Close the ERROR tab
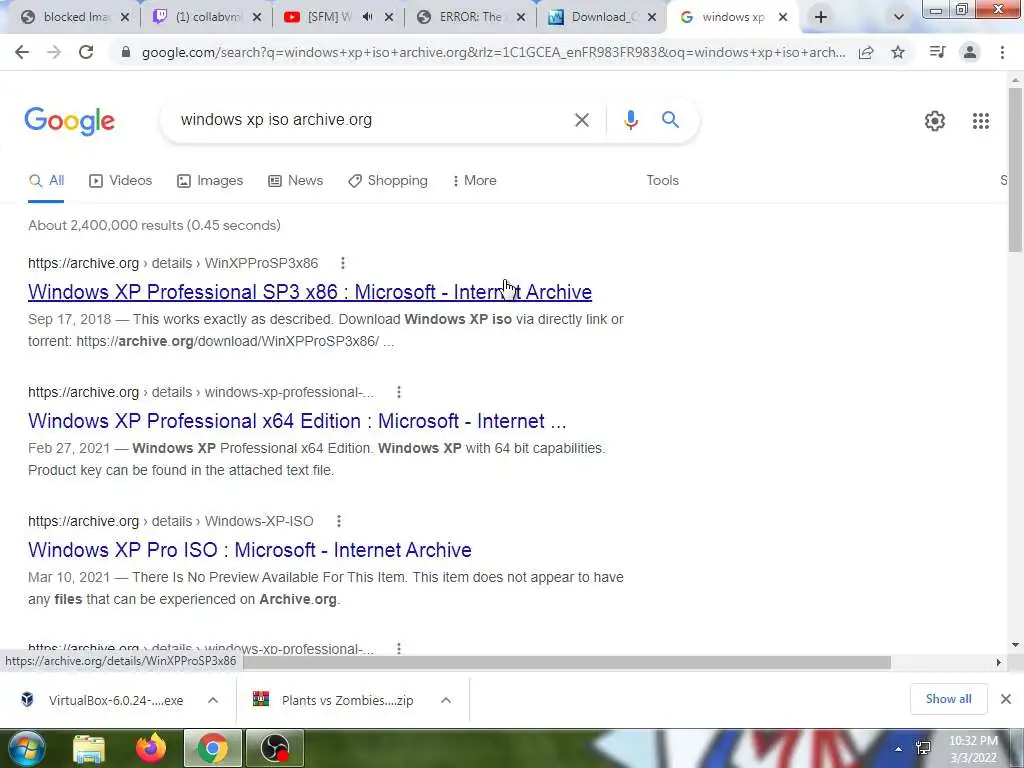 pos(520,18)
